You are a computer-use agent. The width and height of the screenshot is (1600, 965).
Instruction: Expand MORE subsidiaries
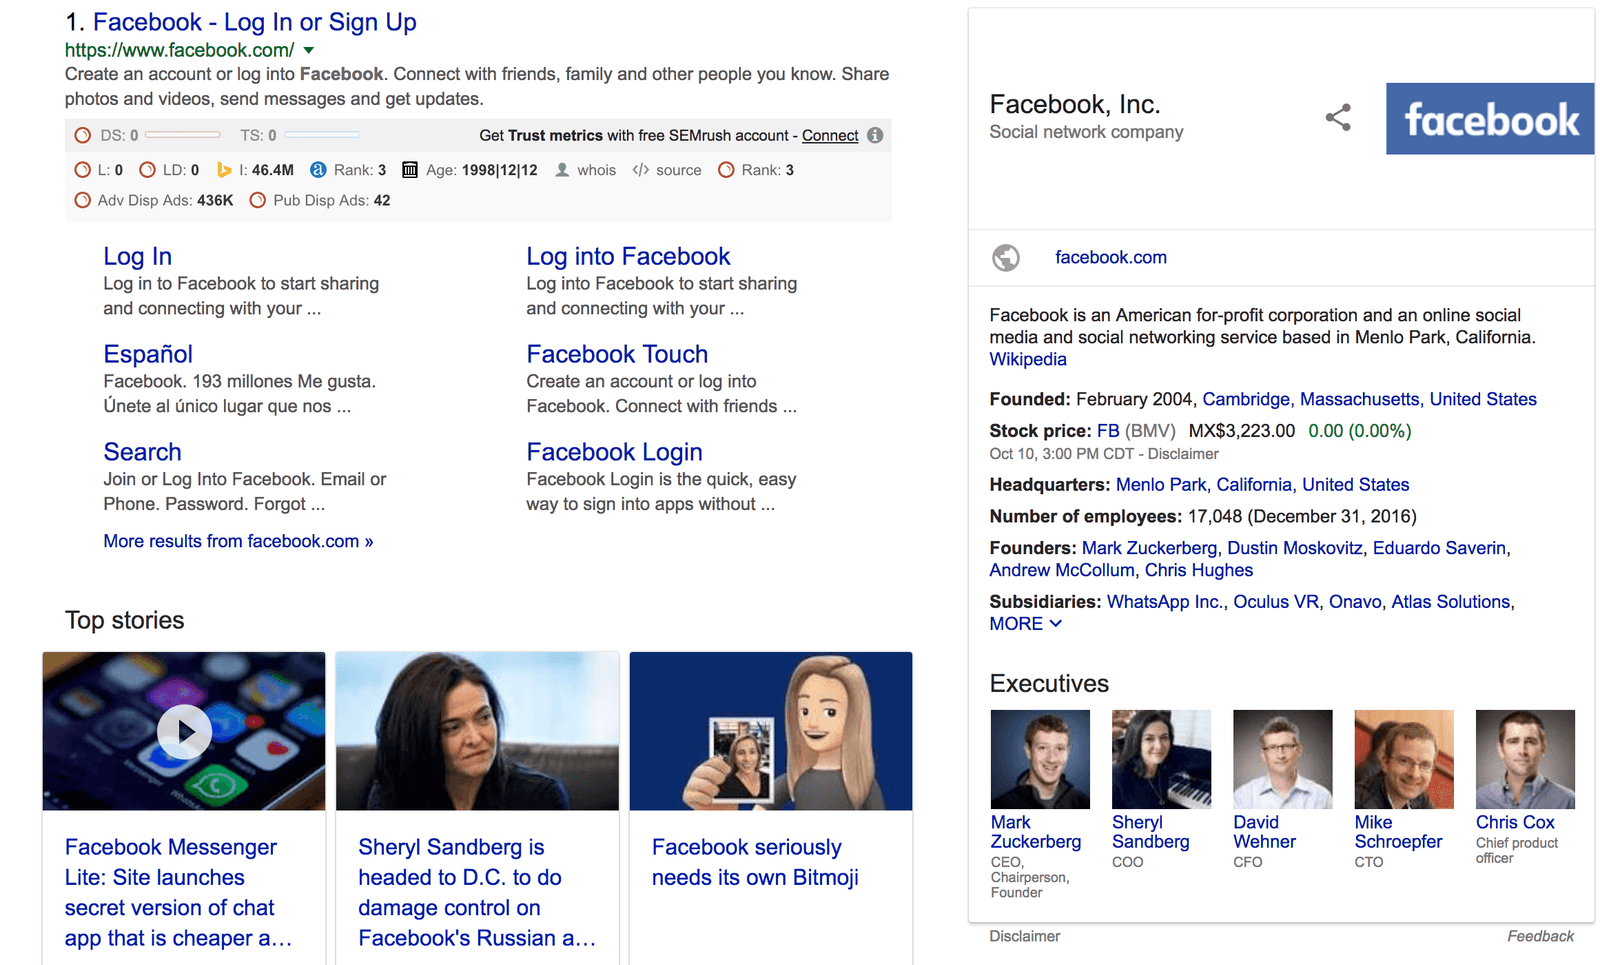[1026, 624]
